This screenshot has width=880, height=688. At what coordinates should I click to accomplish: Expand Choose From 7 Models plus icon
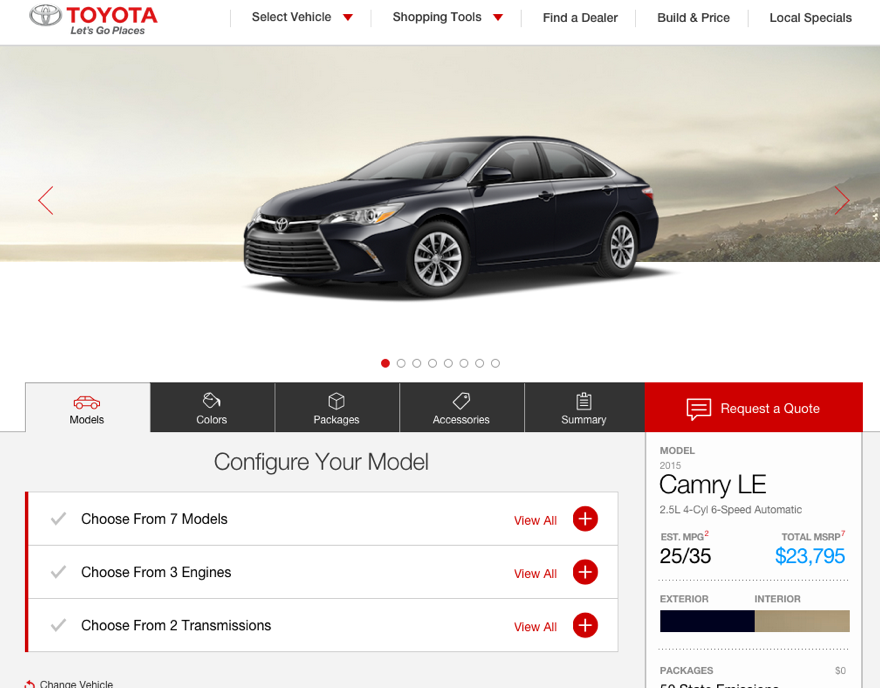(585, 519)
